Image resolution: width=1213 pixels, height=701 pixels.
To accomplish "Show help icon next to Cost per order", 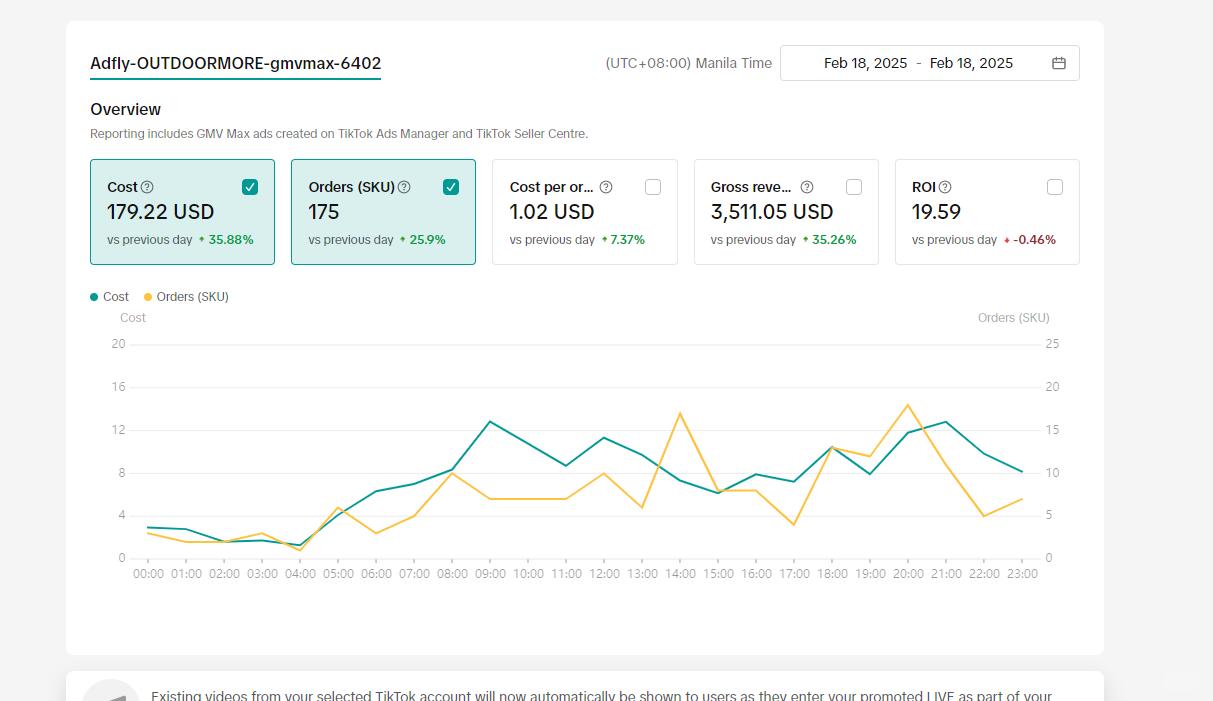I will pos(606,187).
